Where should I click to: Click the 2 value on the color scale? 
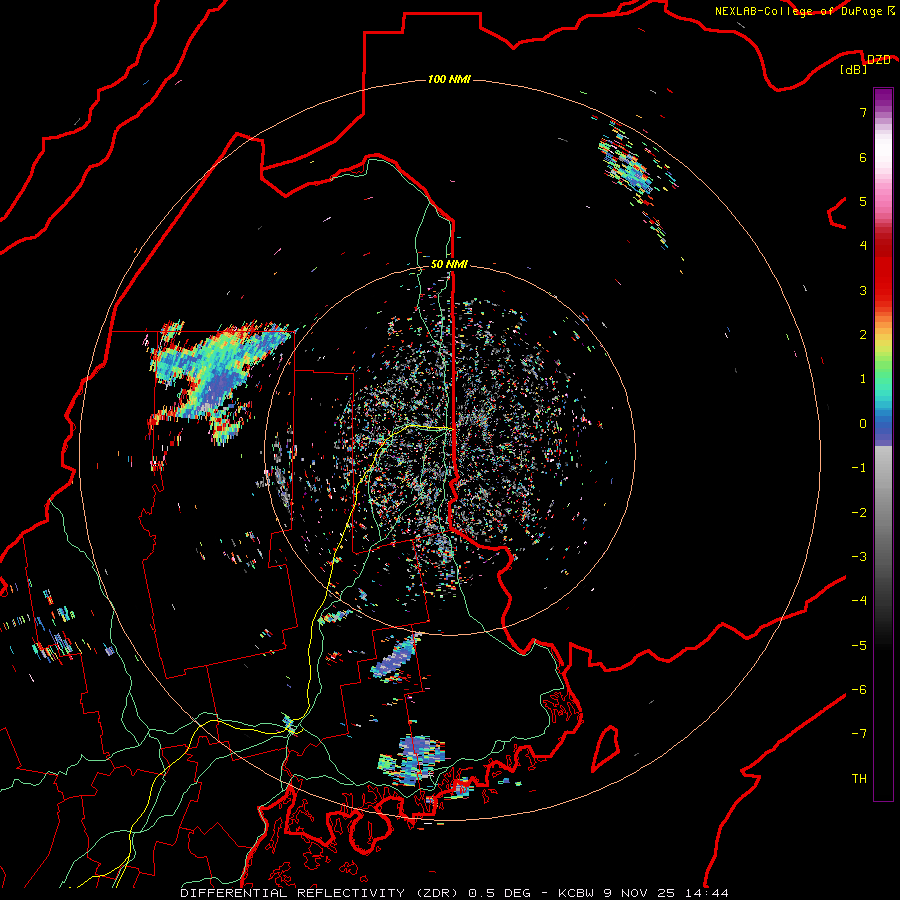863,335
